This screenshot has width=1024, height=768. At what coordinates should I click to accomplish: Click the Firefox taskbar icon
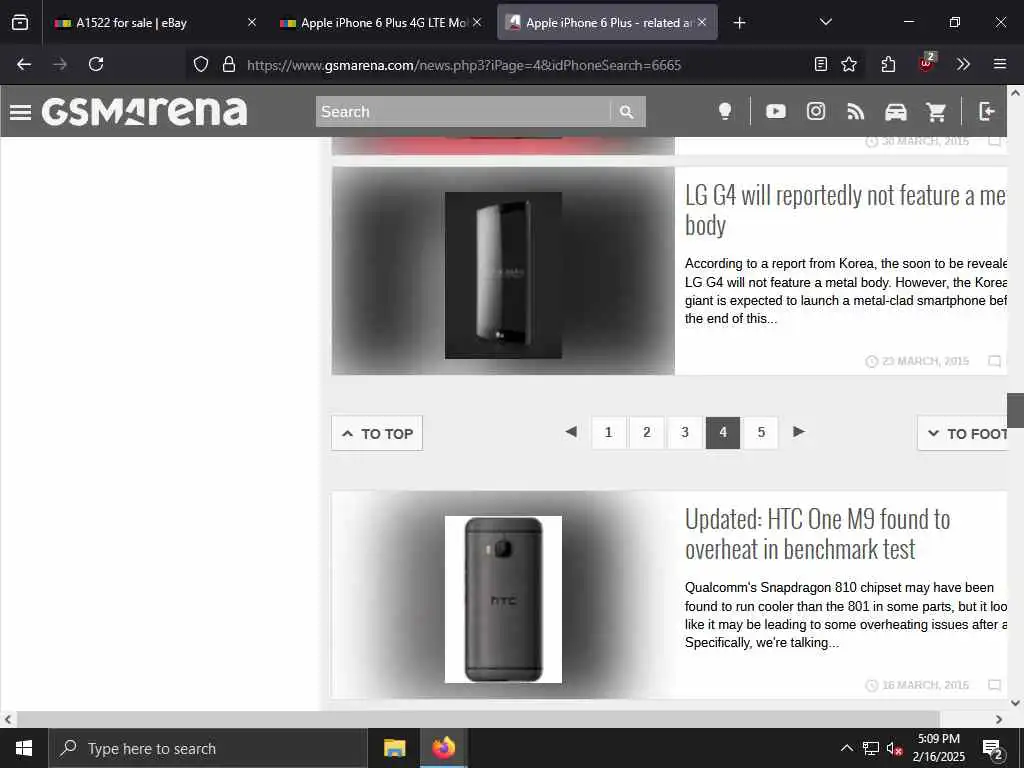(x=443, y=748)
